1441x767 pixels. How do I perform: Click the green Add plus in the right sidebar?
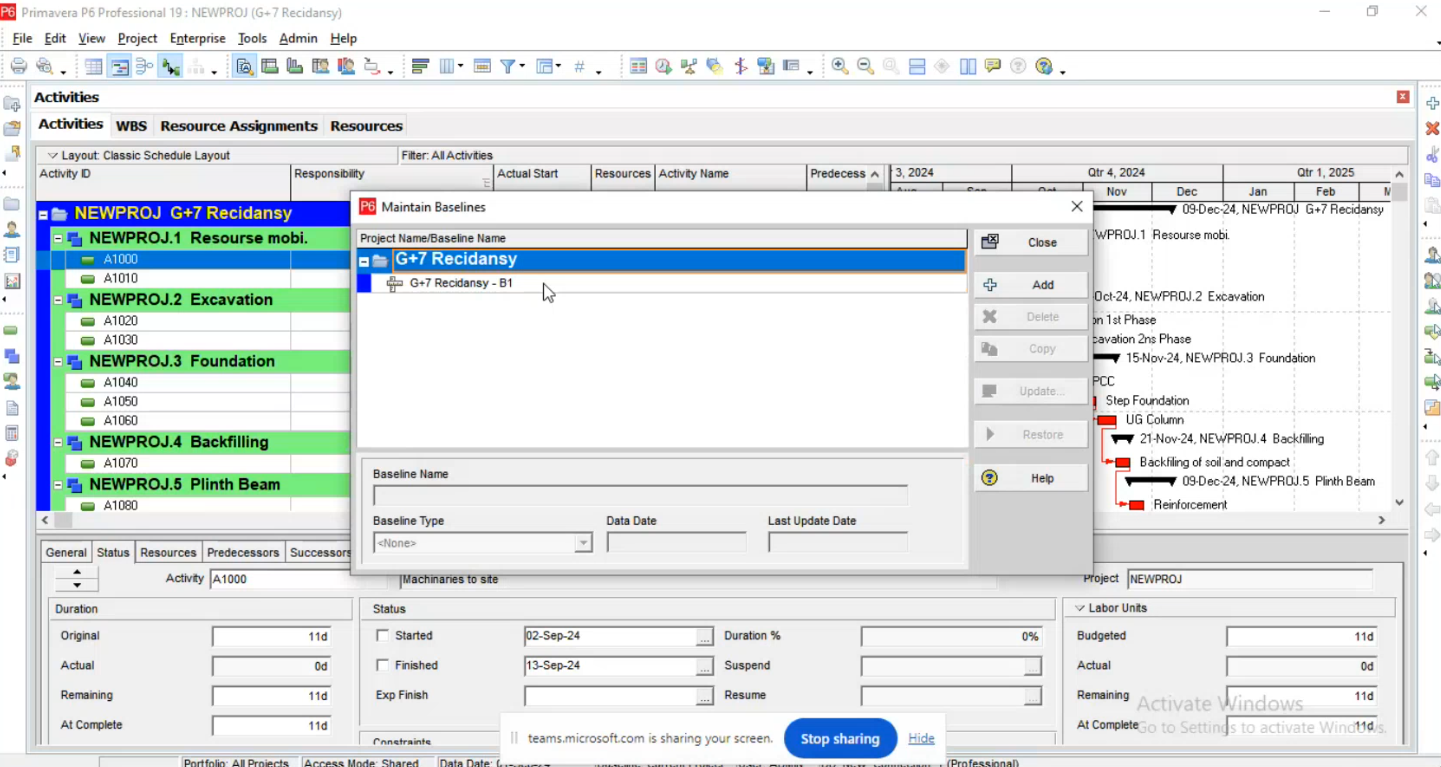(x=1432, y=104)
